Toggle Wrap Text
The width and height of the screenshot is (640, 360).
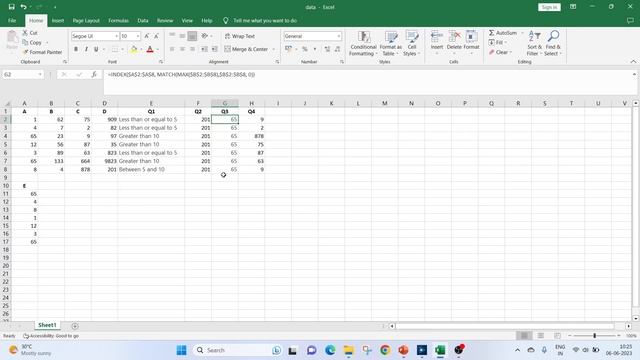coord(240,36)
